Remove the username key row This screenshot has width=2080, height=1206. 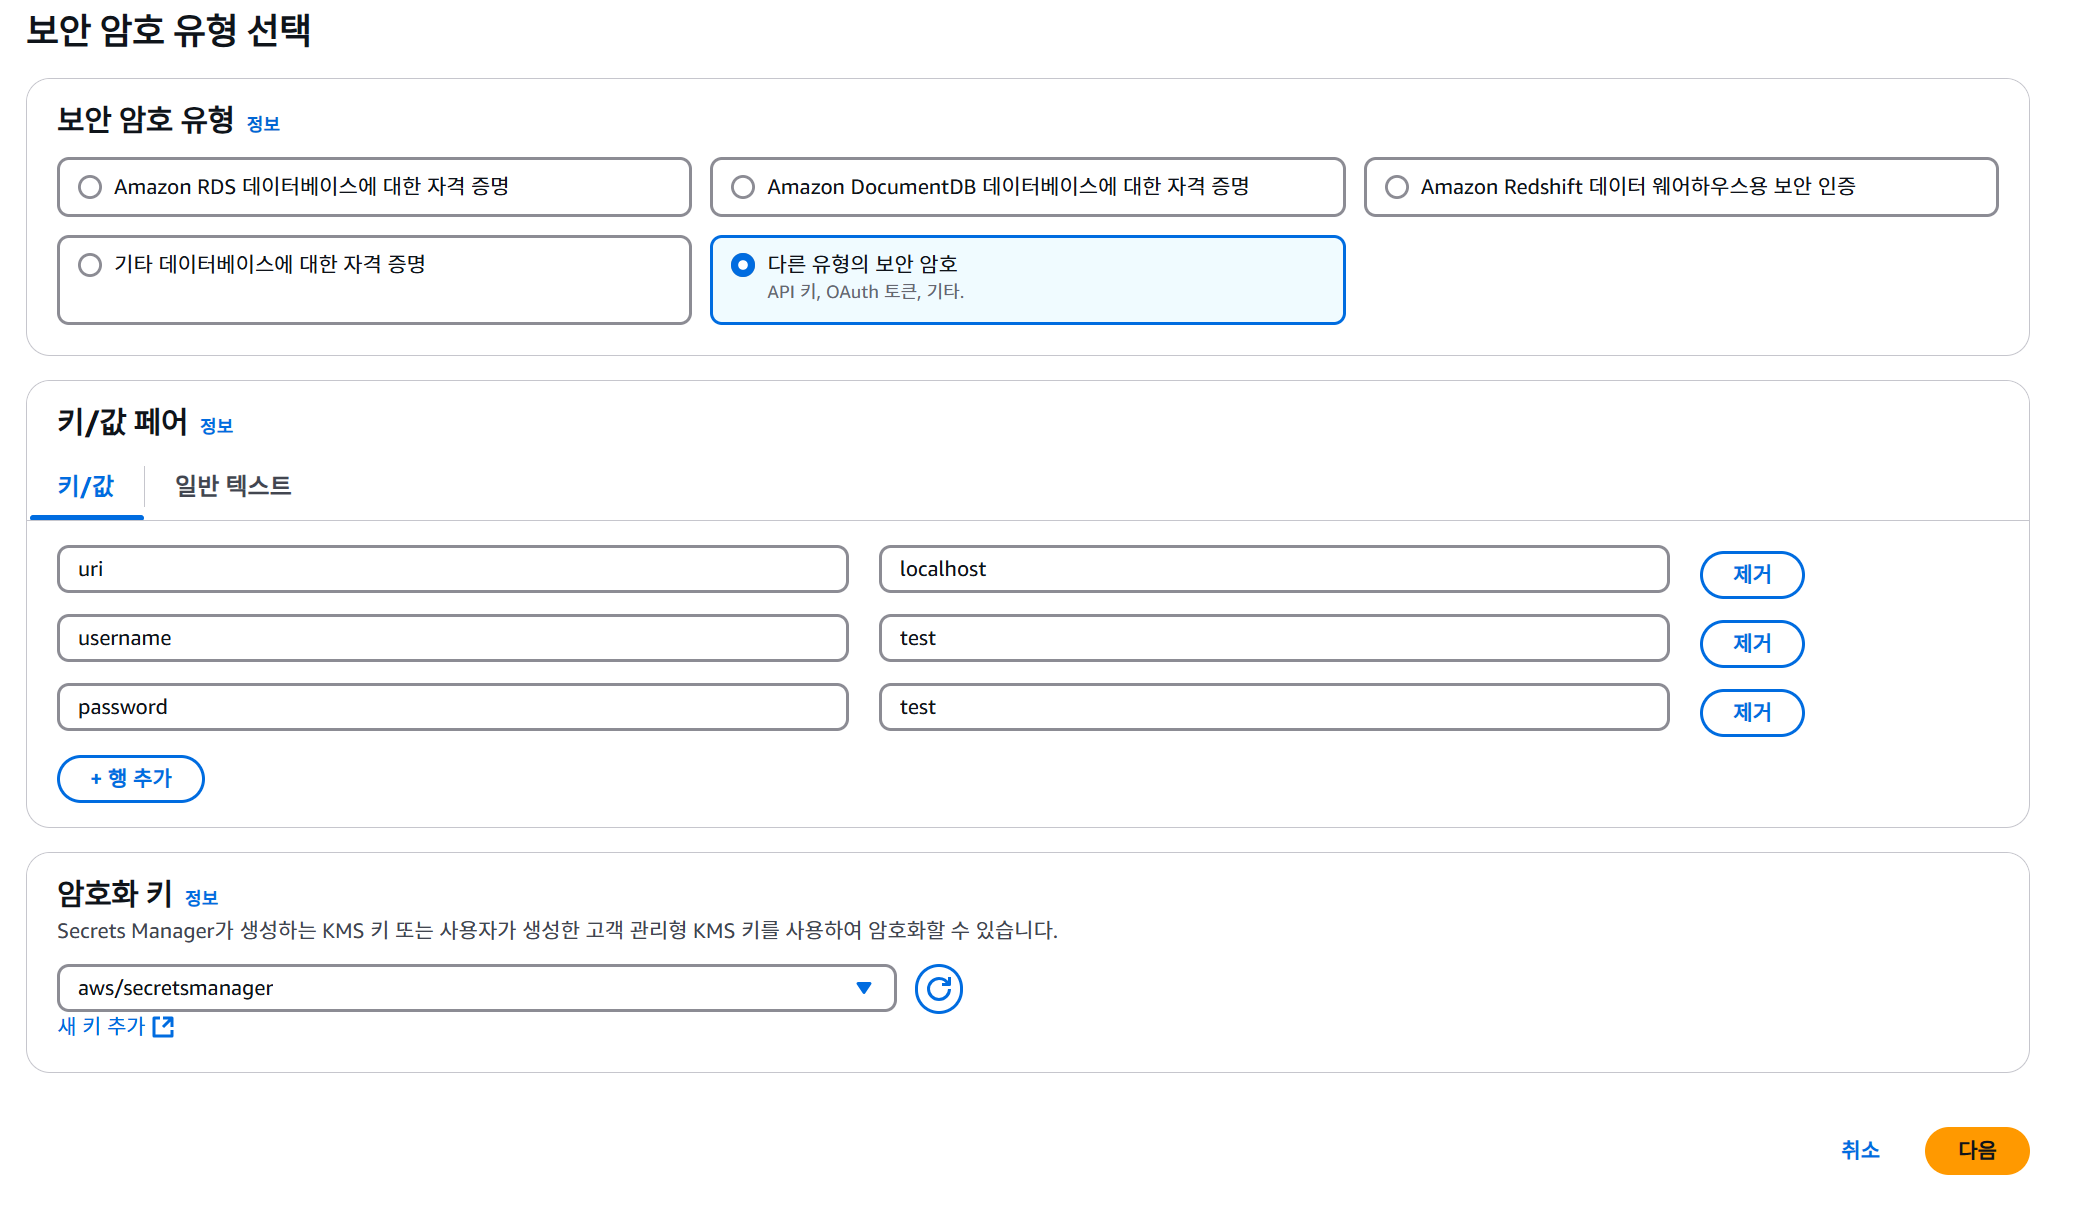(x=1751, y=644)
